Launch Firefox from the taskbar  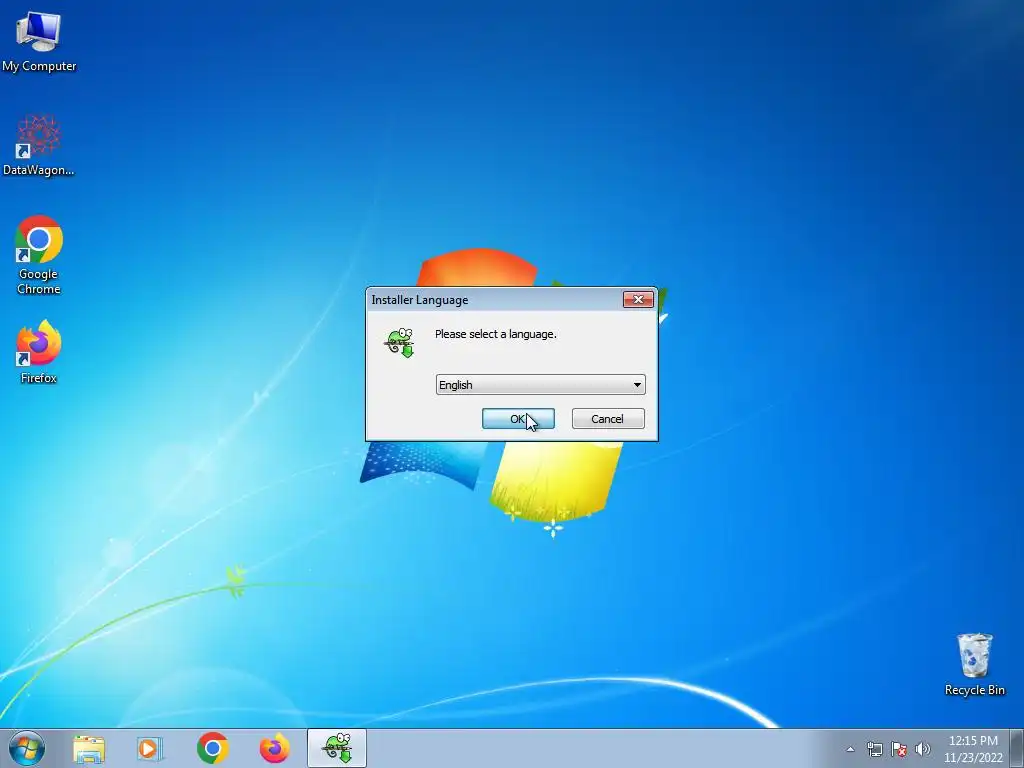(274, 748)
